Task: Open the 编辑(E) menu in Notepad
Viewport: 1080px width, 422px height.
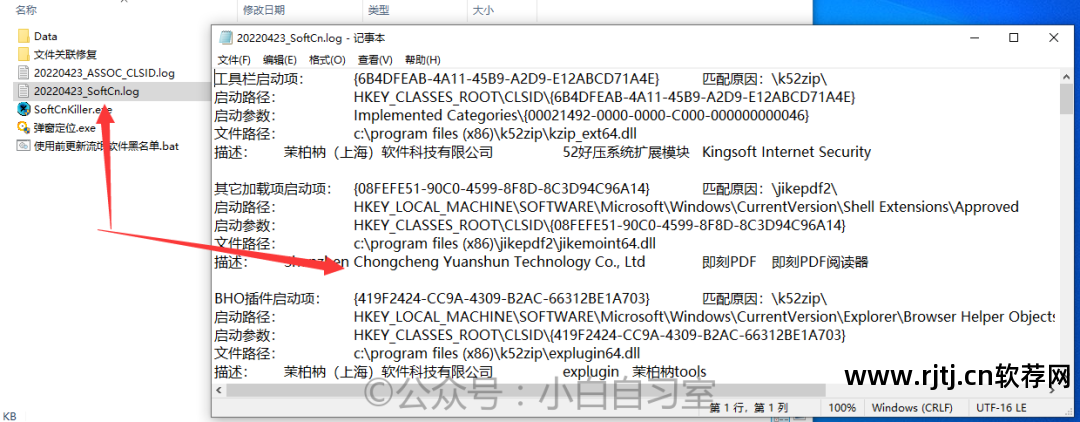Action: [280, 60]
